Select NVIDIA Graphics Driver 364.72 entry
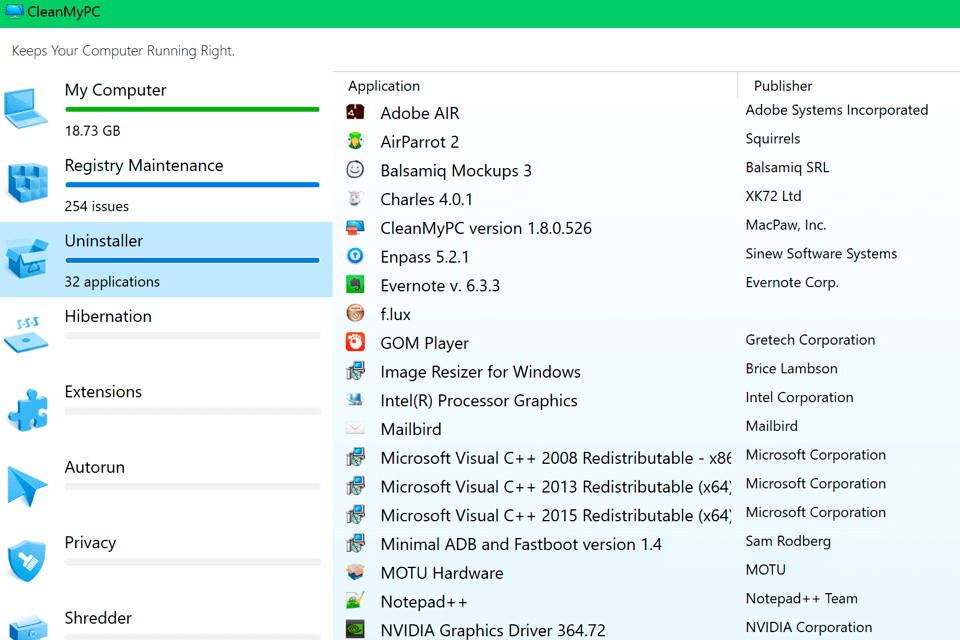This screenshot has width=960, height=640. pyautogui.click(x=492, y=631)
